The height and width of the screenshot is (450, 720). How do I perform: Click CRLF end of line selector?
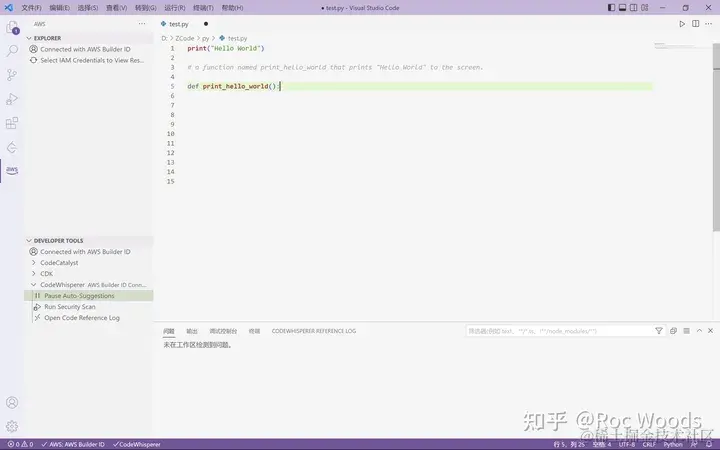coord(649,444)
